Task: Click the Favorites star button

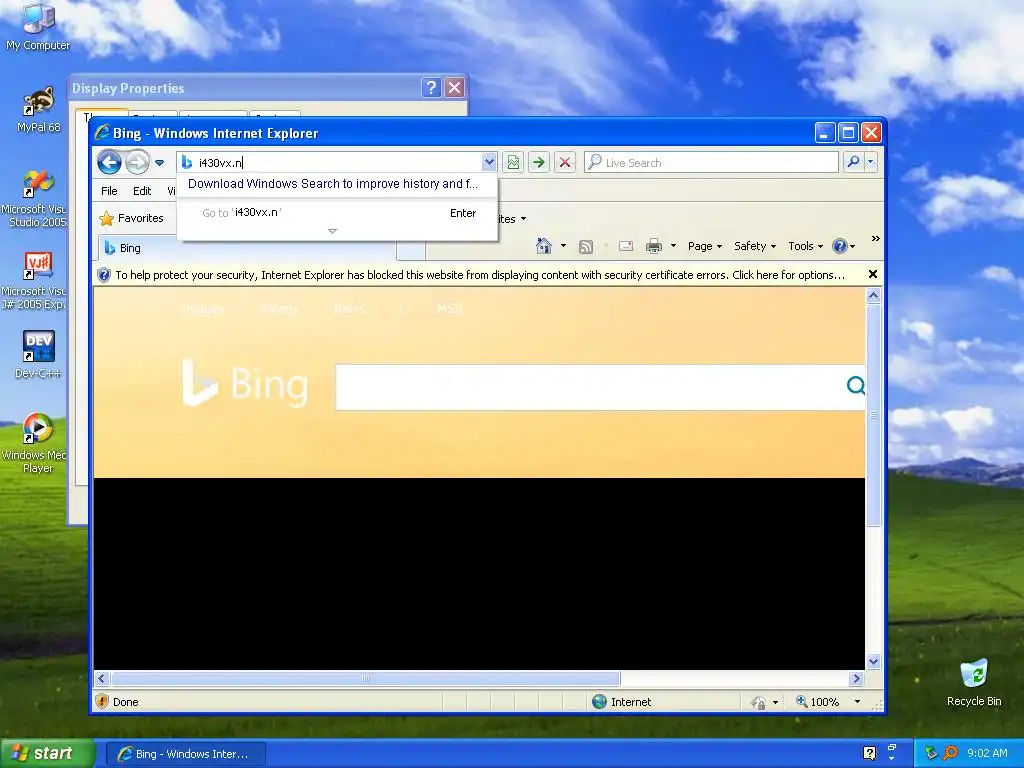Action: point(131,218)
